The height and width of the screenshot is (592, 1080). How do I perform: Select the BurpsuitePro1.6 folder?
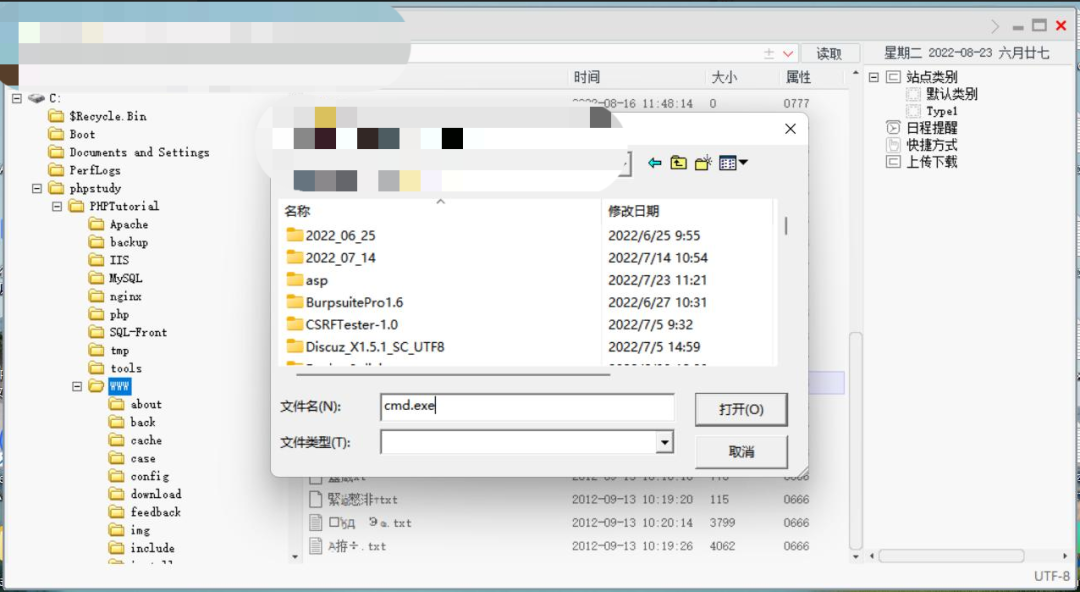click(345, 302)
